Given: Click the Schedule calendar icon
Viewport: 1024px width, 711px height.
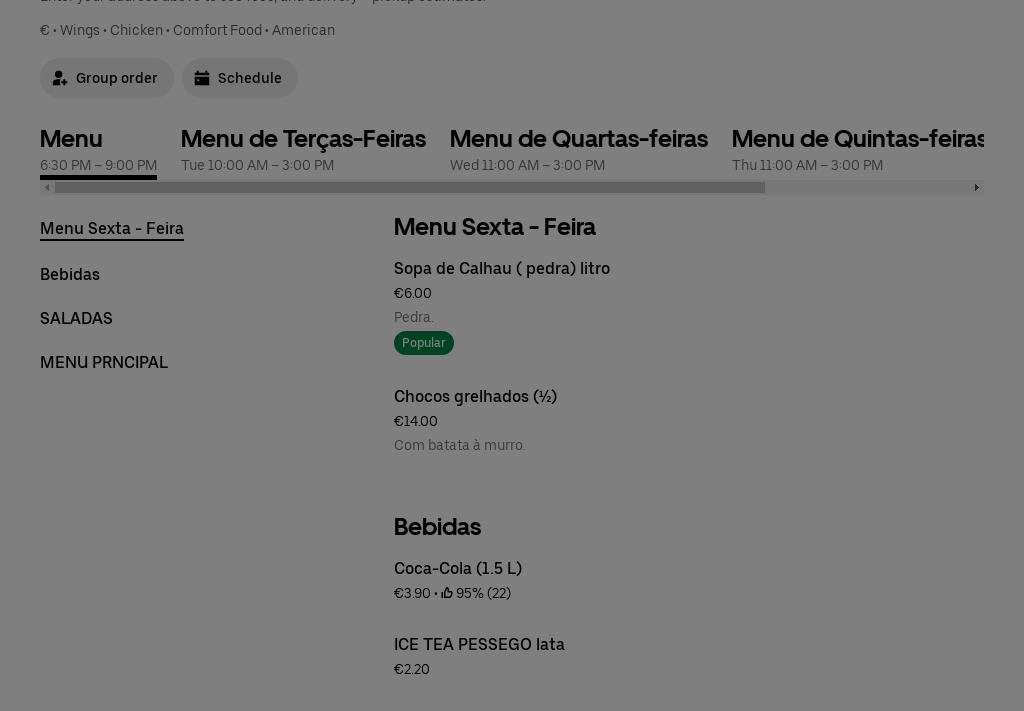Looking at the screenshot, I should [203, 78].
